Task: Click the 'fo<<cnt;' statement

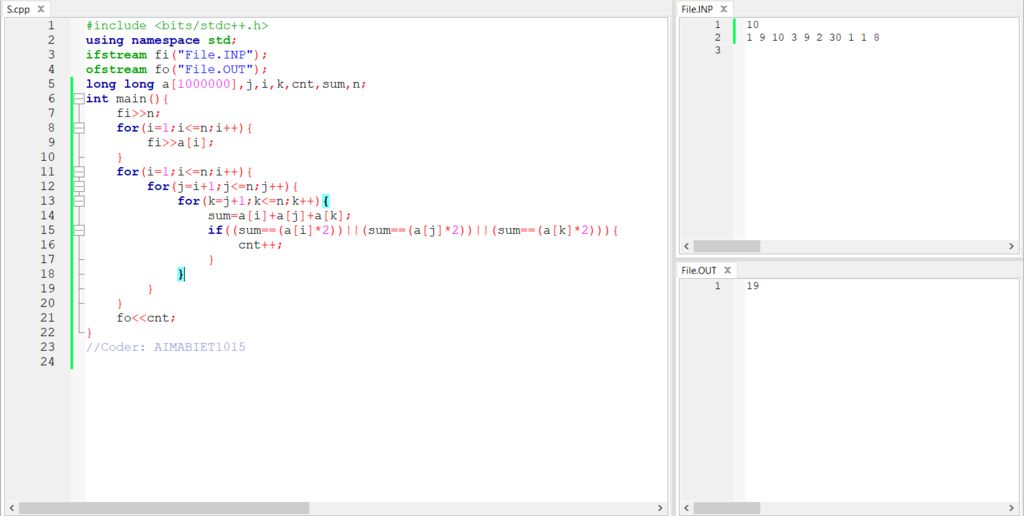Action: click(x=146, y=318)
